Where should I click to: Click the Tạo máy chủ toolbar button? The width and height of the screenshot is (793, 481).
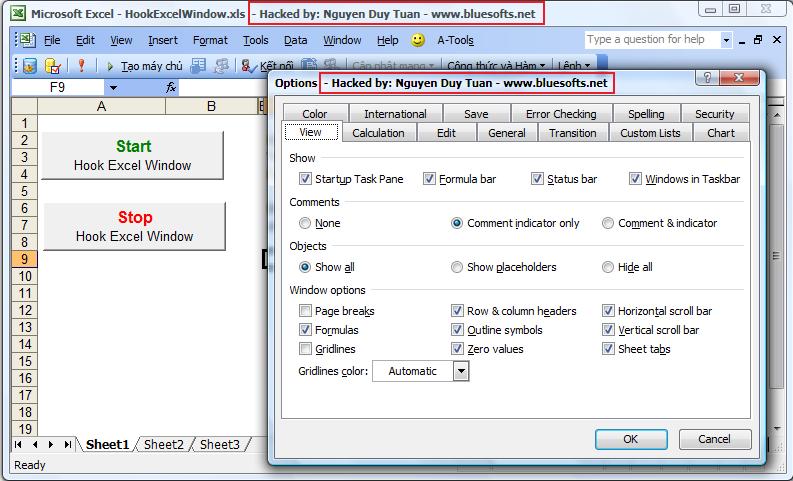[145, 66]
